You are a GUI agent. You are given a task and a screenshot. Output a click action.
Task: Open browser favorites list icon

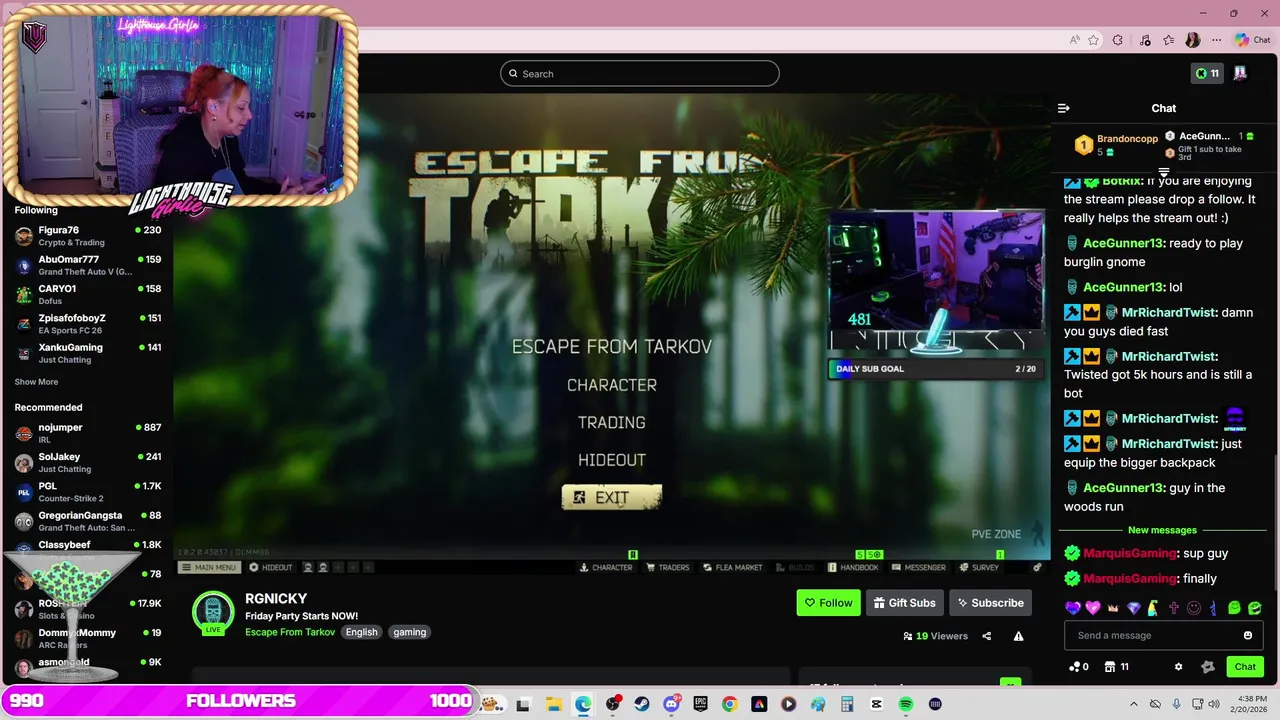[1168, 40]
